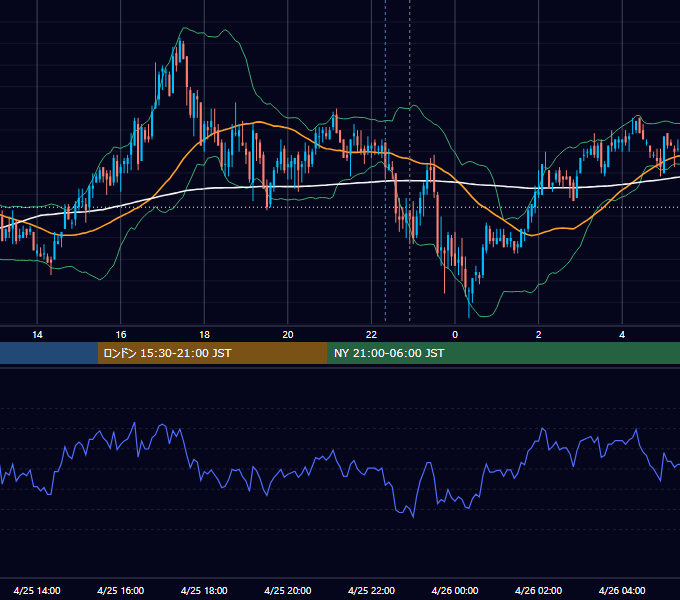Click the 4/25 18:00 time label

[x=204, y=590]
